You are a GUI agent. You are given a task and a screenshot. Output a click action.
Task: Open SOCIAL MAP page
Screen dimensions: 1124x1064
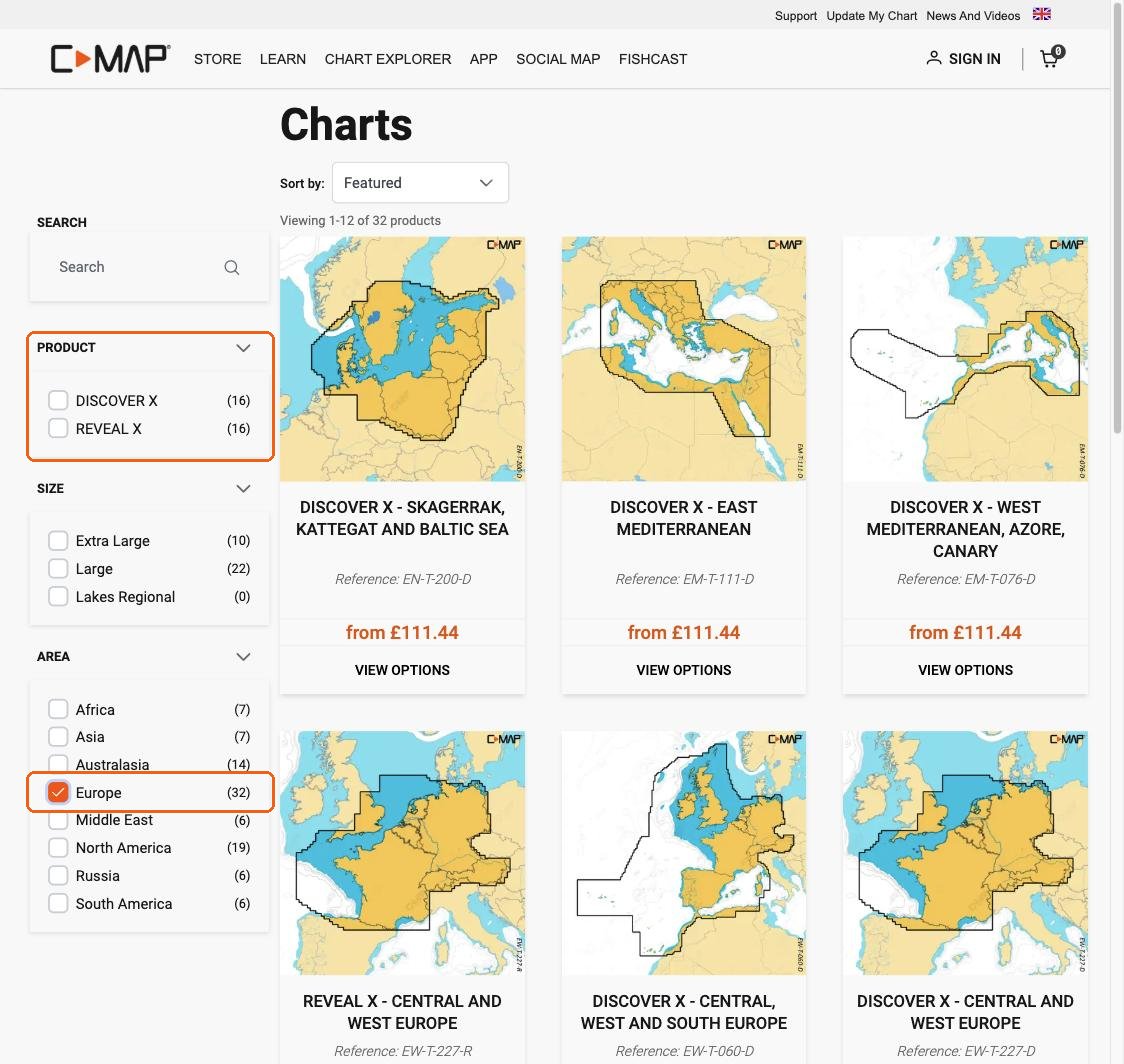point(558,59)
